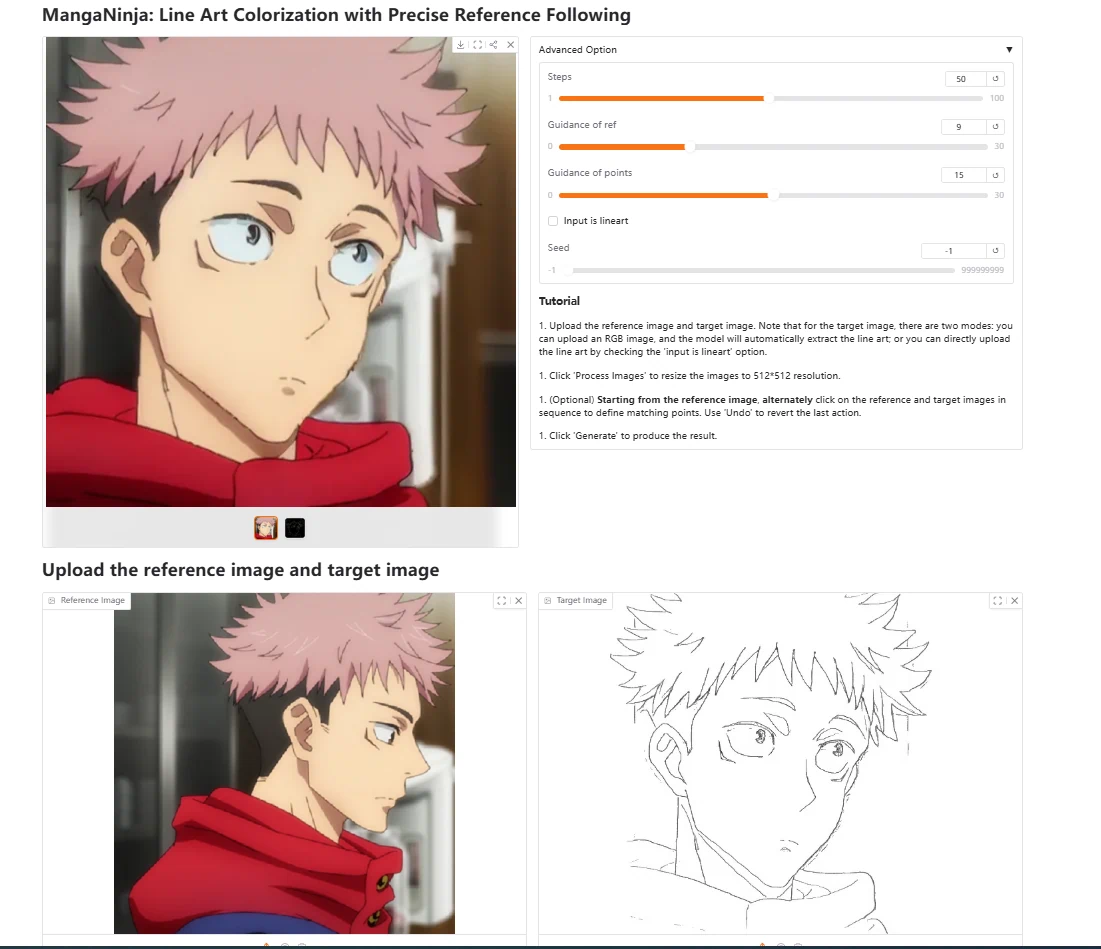The image size is (1101, 949).
Task: Click the Guidance of points slider handle
Action: (773, 195)
